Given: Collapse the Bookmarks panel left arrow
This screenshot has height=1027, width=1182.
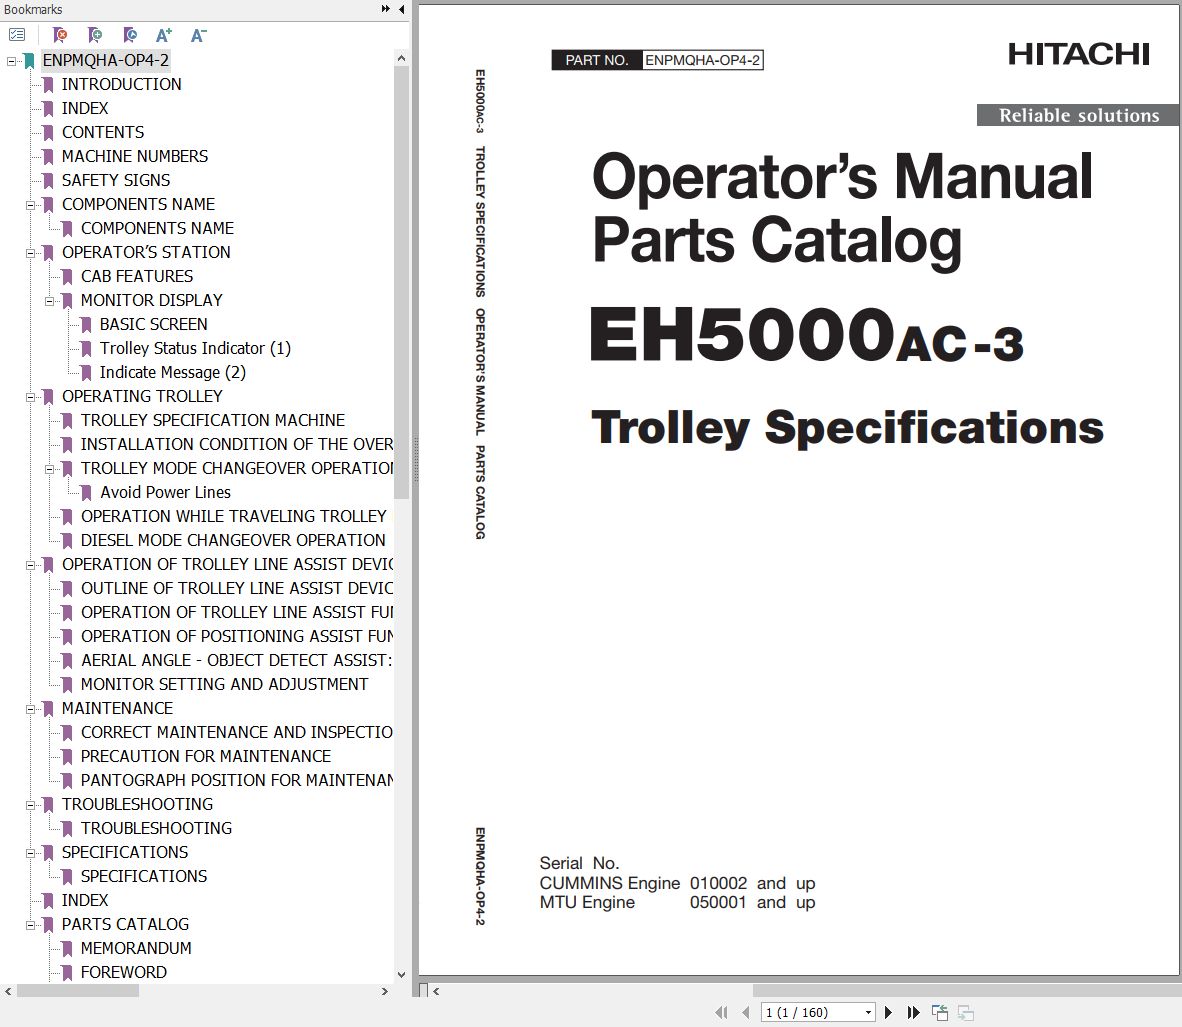Looking at the screenshot, I should point(401,9).
